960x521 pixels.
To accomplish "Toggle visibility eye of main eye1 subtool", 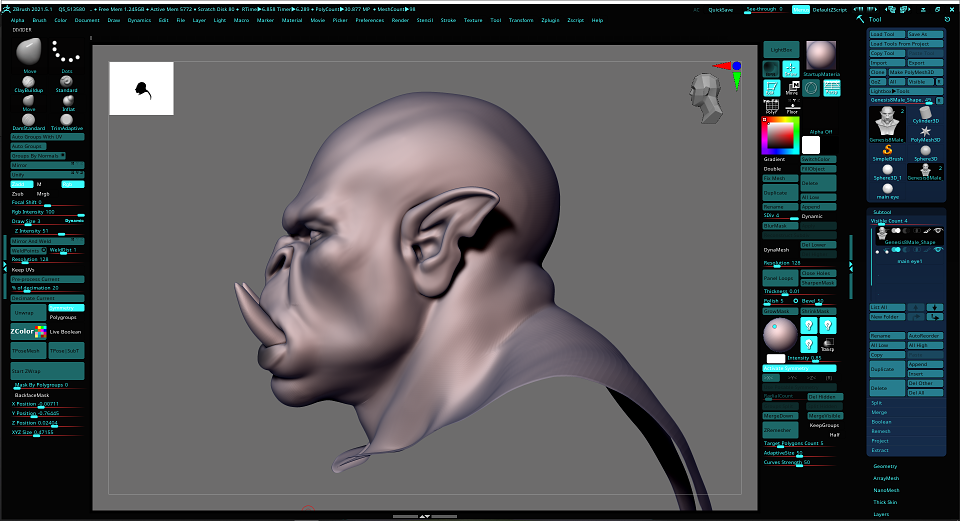I will (937, 250).
